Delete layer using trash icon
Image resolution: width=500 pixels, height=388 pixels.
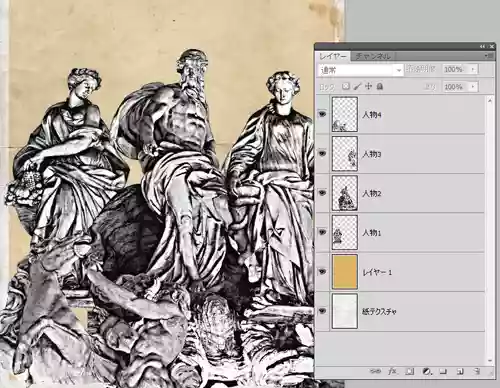pyautogui.click(x=477, y=371)
